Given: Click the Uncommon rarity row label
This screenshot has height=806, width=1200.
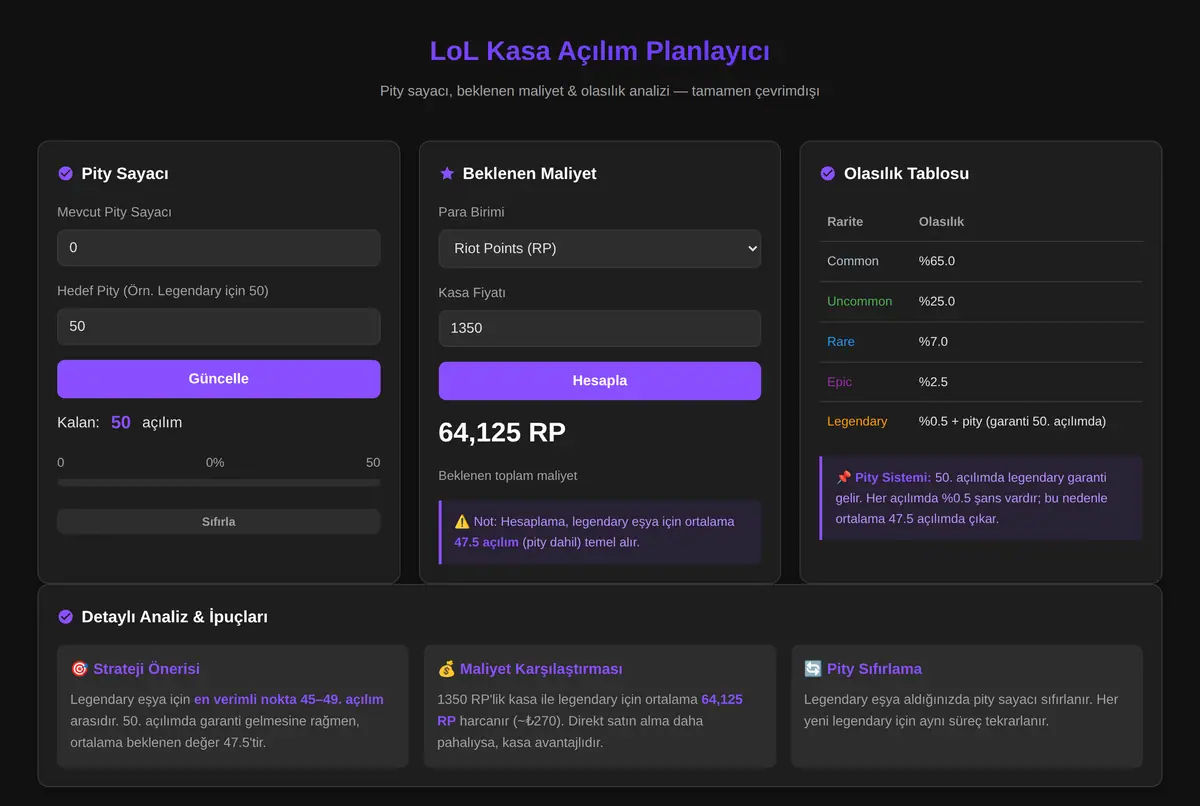Looking at the screenshot, I should click(x=860, y=301).
